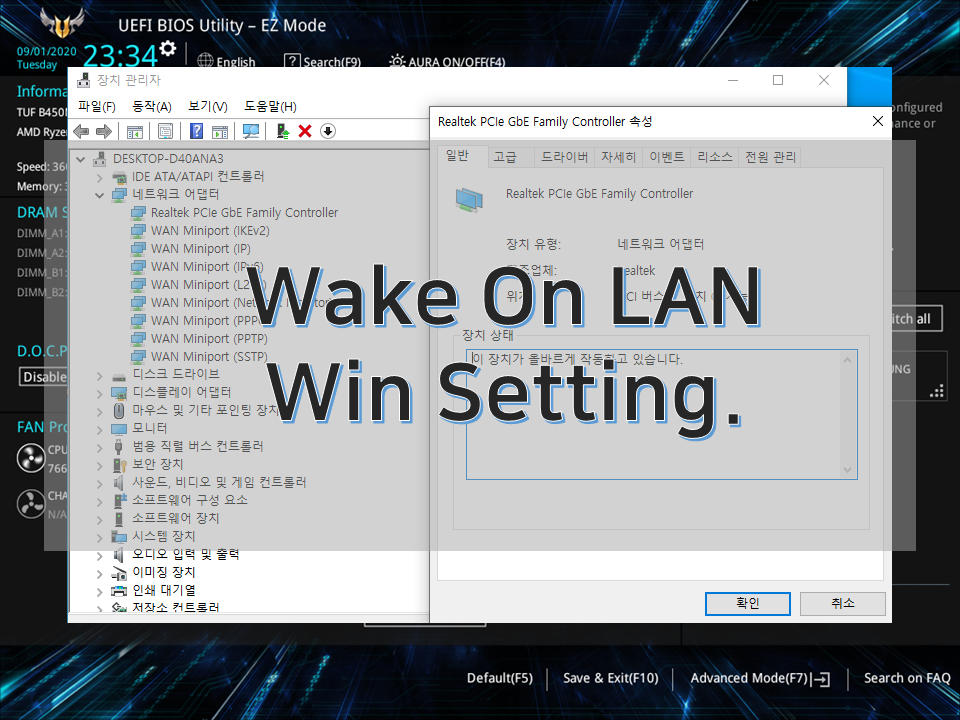Switch to the 드라이버 tab

pos(564,157)
